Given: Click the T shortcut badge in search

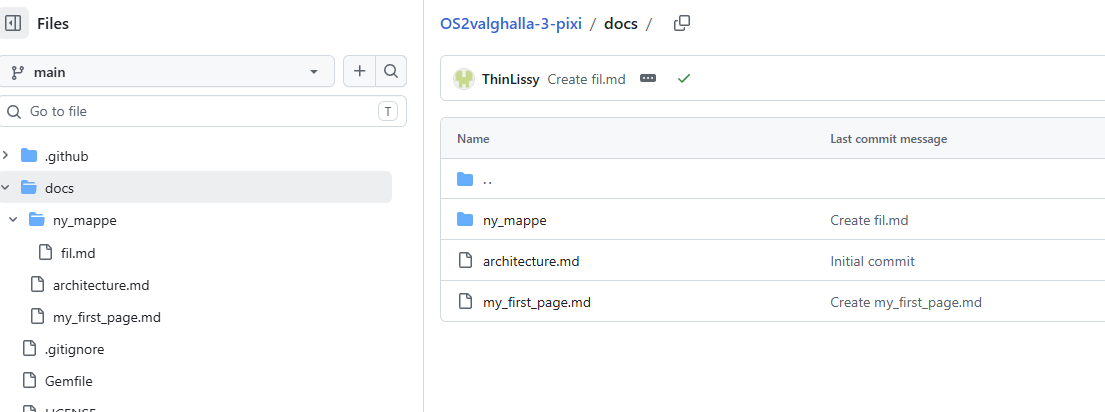Looking at the screenshot, I should 388,111.
